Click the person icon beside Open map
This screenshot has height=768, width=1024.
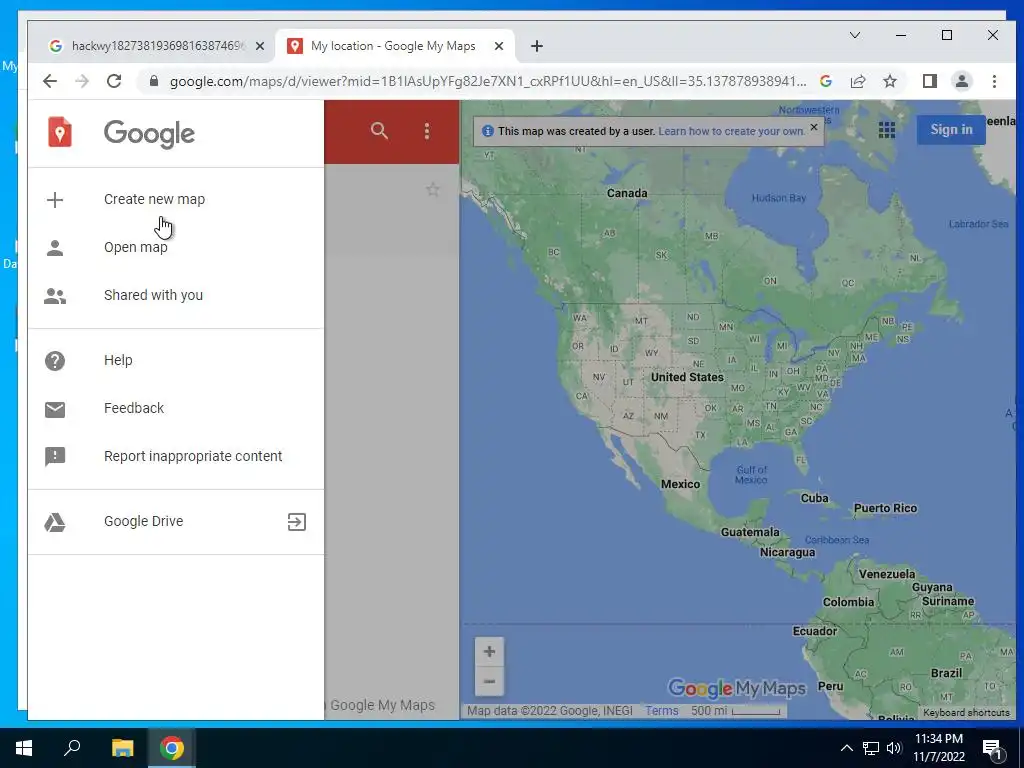tap(55, 248)
